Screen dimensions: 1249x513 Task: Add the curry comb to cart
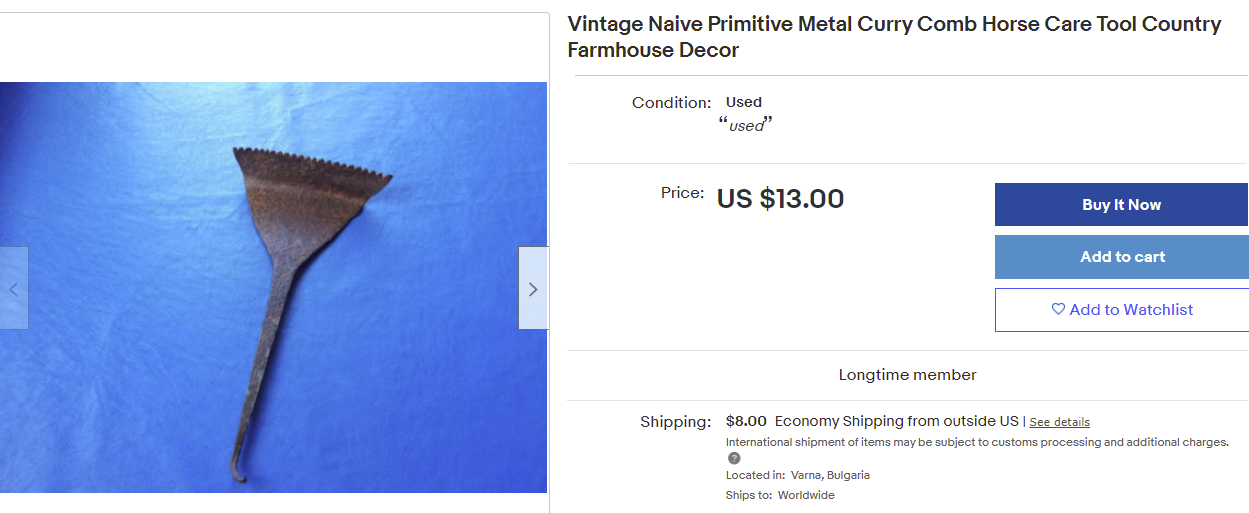coord(1121,257)
